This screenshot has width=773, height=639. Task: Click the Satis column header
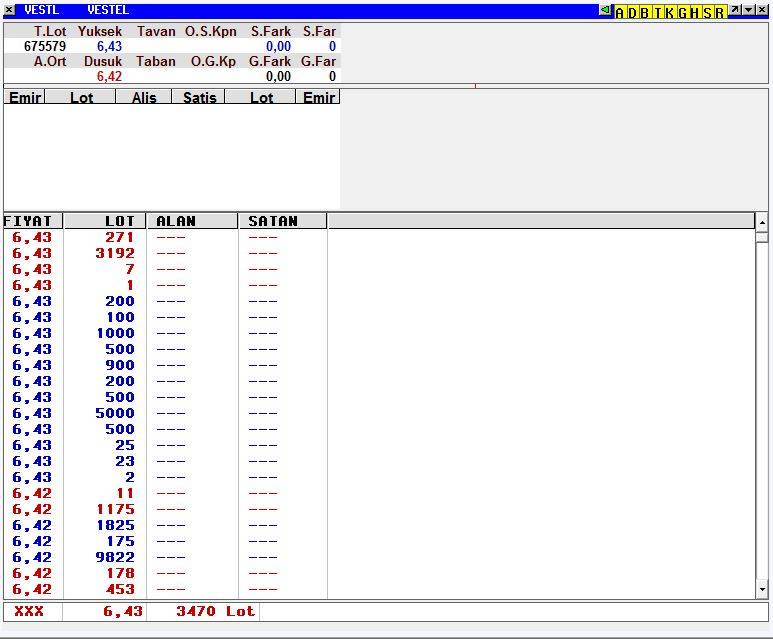pyautogui.click(x=199, y=98)
